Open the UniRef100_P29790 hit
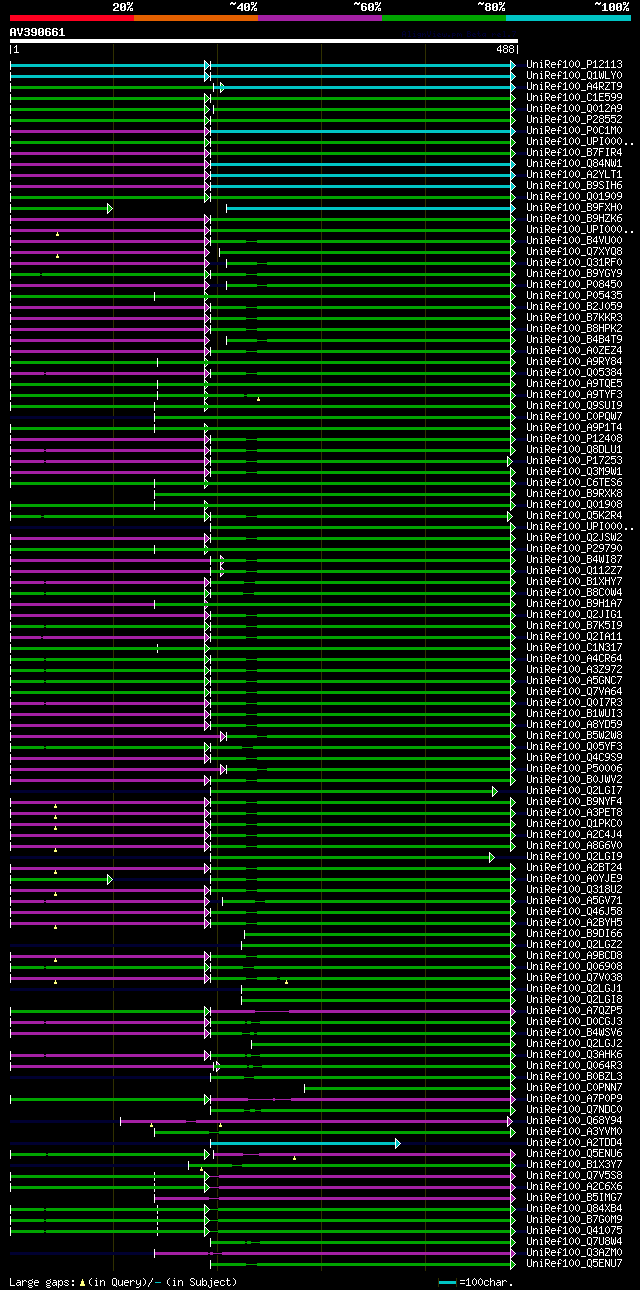Screen dimensions: 640x1290 (574, 548)
